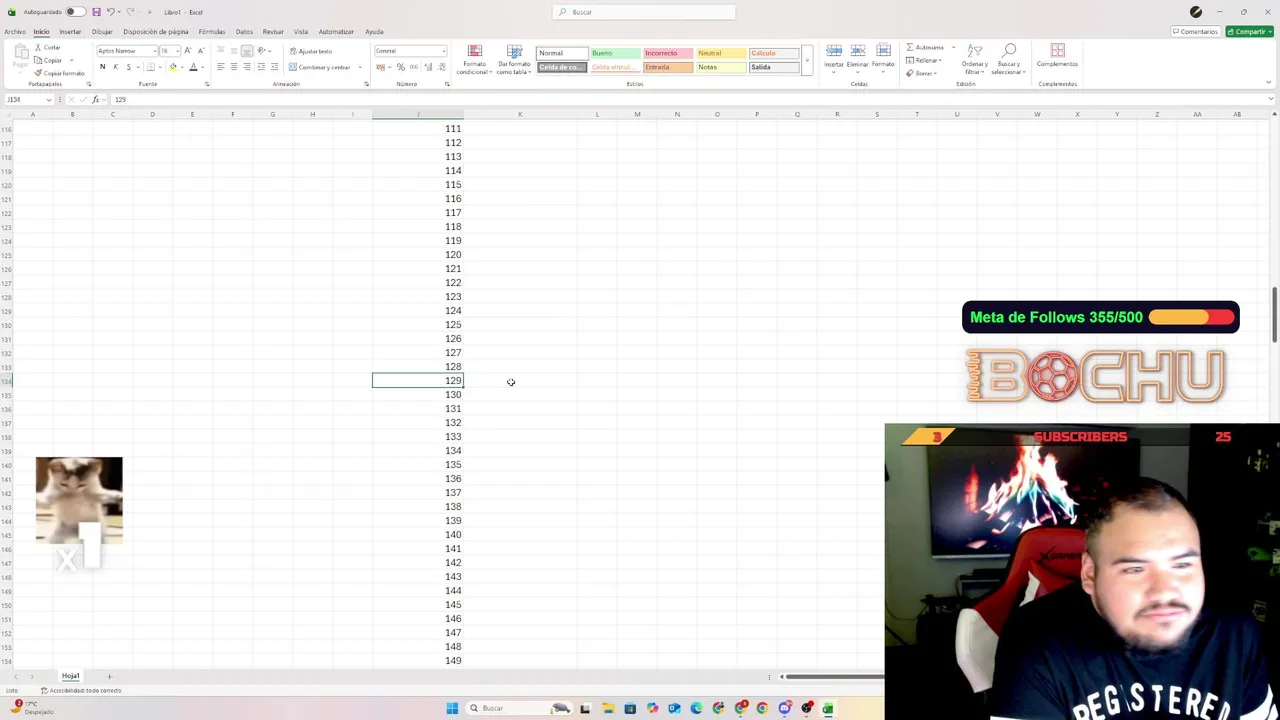Open the Datos ribbon tab
The image size is (1280, 720).
(x=244, y=31)
